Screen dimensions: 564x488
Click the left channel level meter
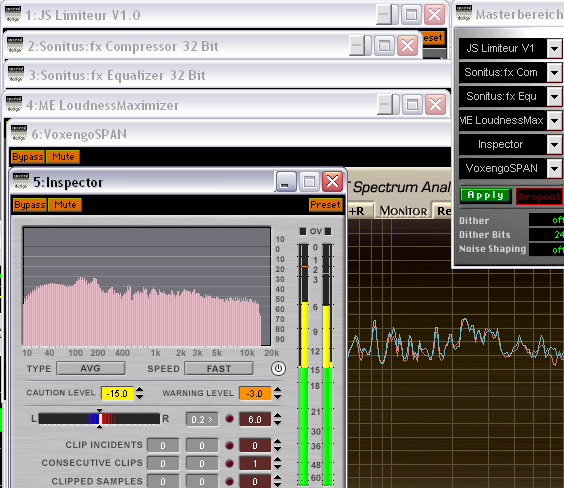coord(304,364)
